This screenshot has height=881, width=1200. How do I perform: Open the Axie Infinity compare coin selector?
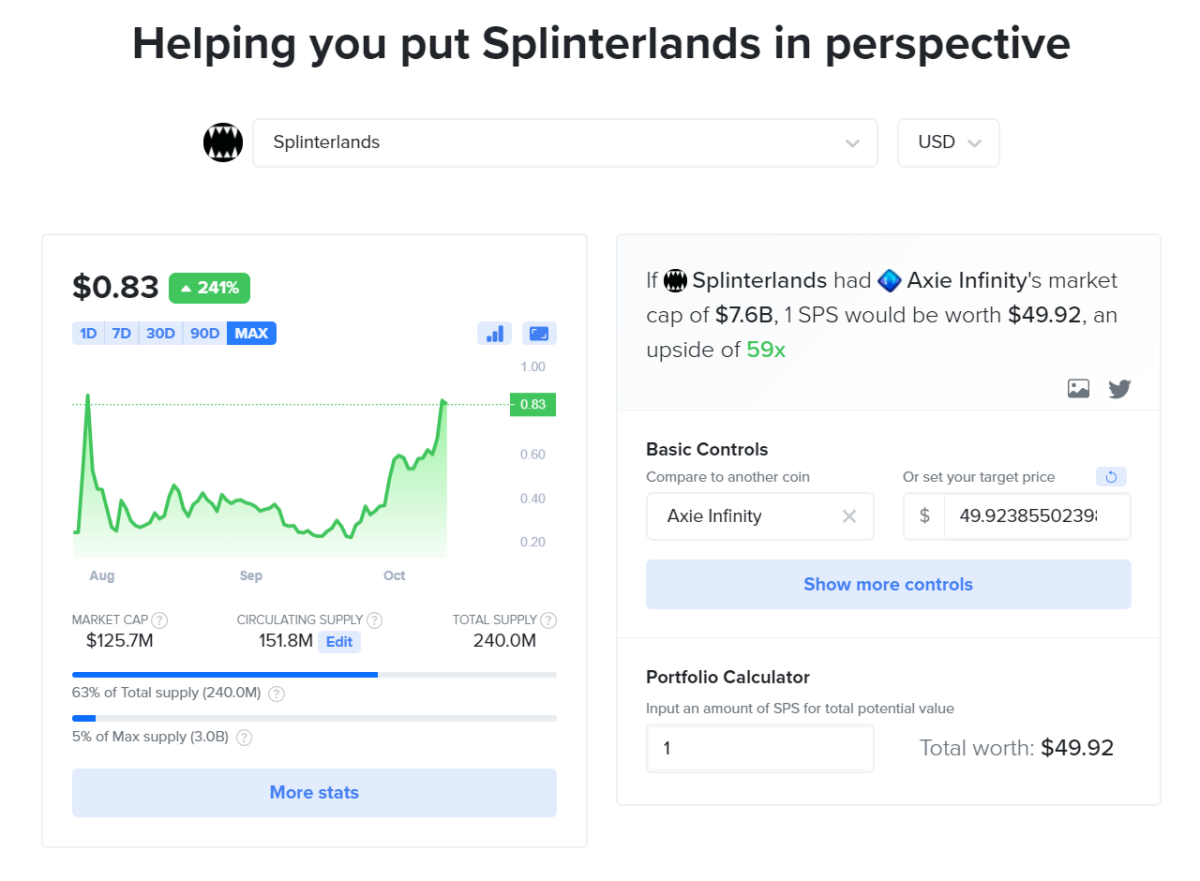pos(760,516)
